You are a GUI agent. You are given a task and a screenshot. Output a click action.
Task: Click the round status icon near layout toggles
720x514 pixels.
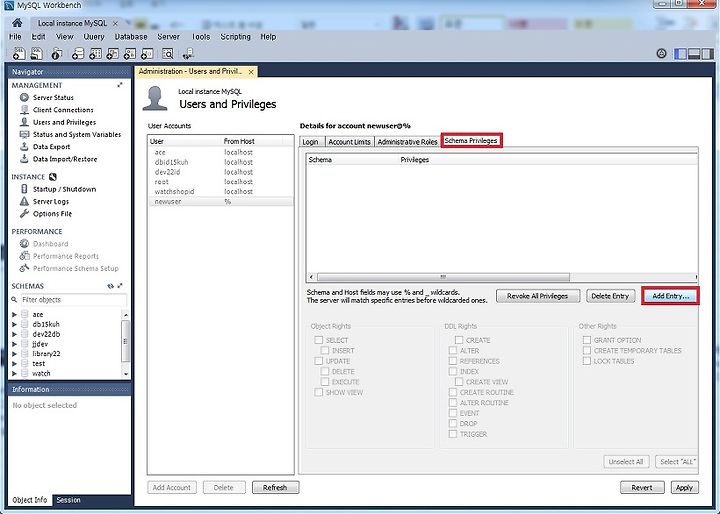tap(661, 54)
